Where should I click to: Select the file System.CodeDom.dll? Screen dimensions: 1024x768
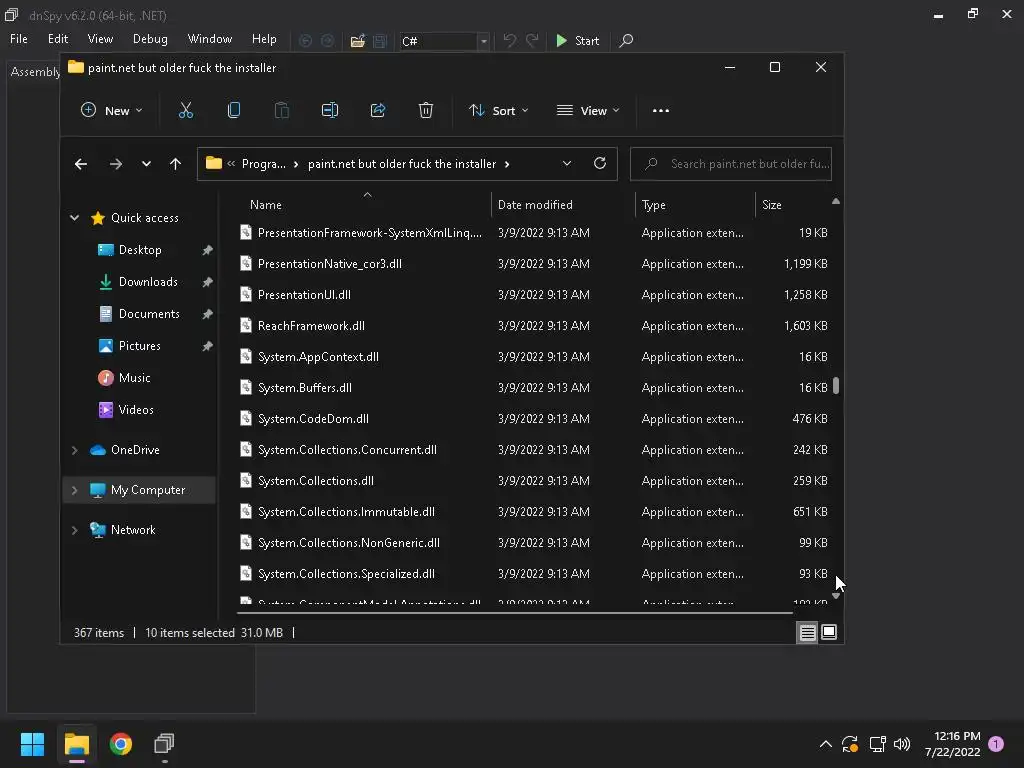(x=313, y=419)
